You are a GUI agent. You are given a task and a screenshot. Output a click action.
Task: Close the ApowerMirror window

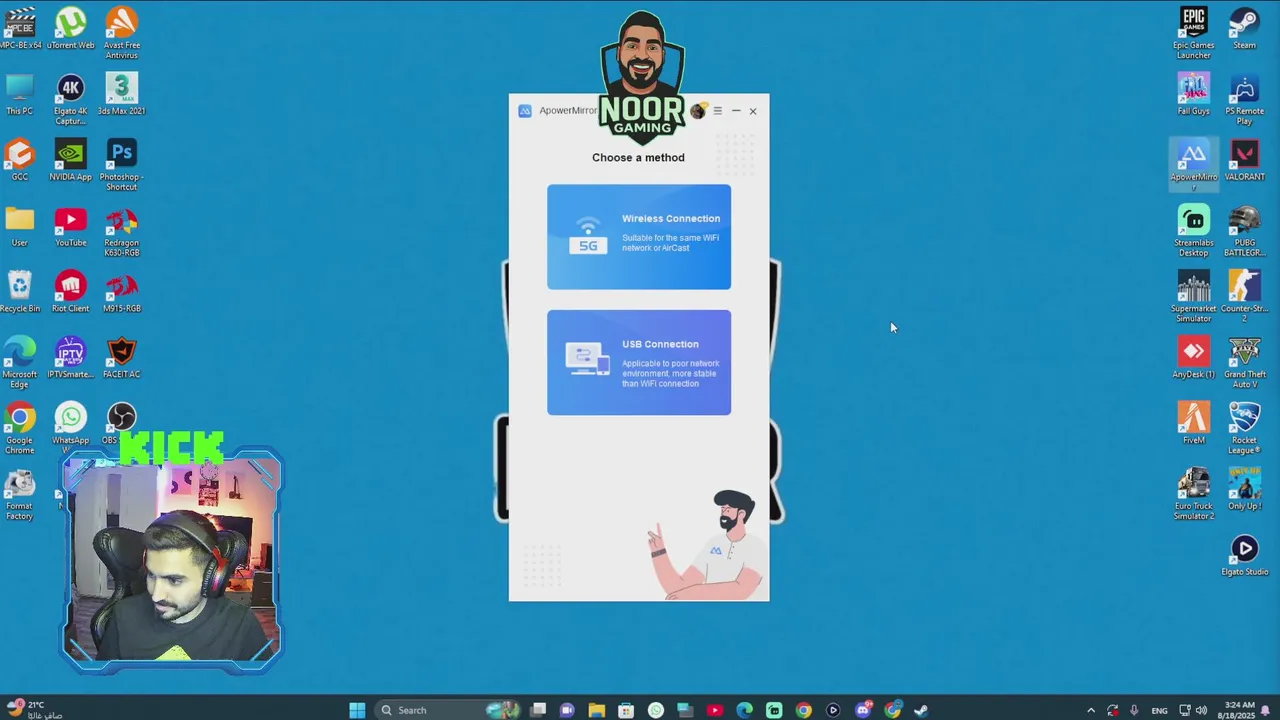[x=753, y=111]
